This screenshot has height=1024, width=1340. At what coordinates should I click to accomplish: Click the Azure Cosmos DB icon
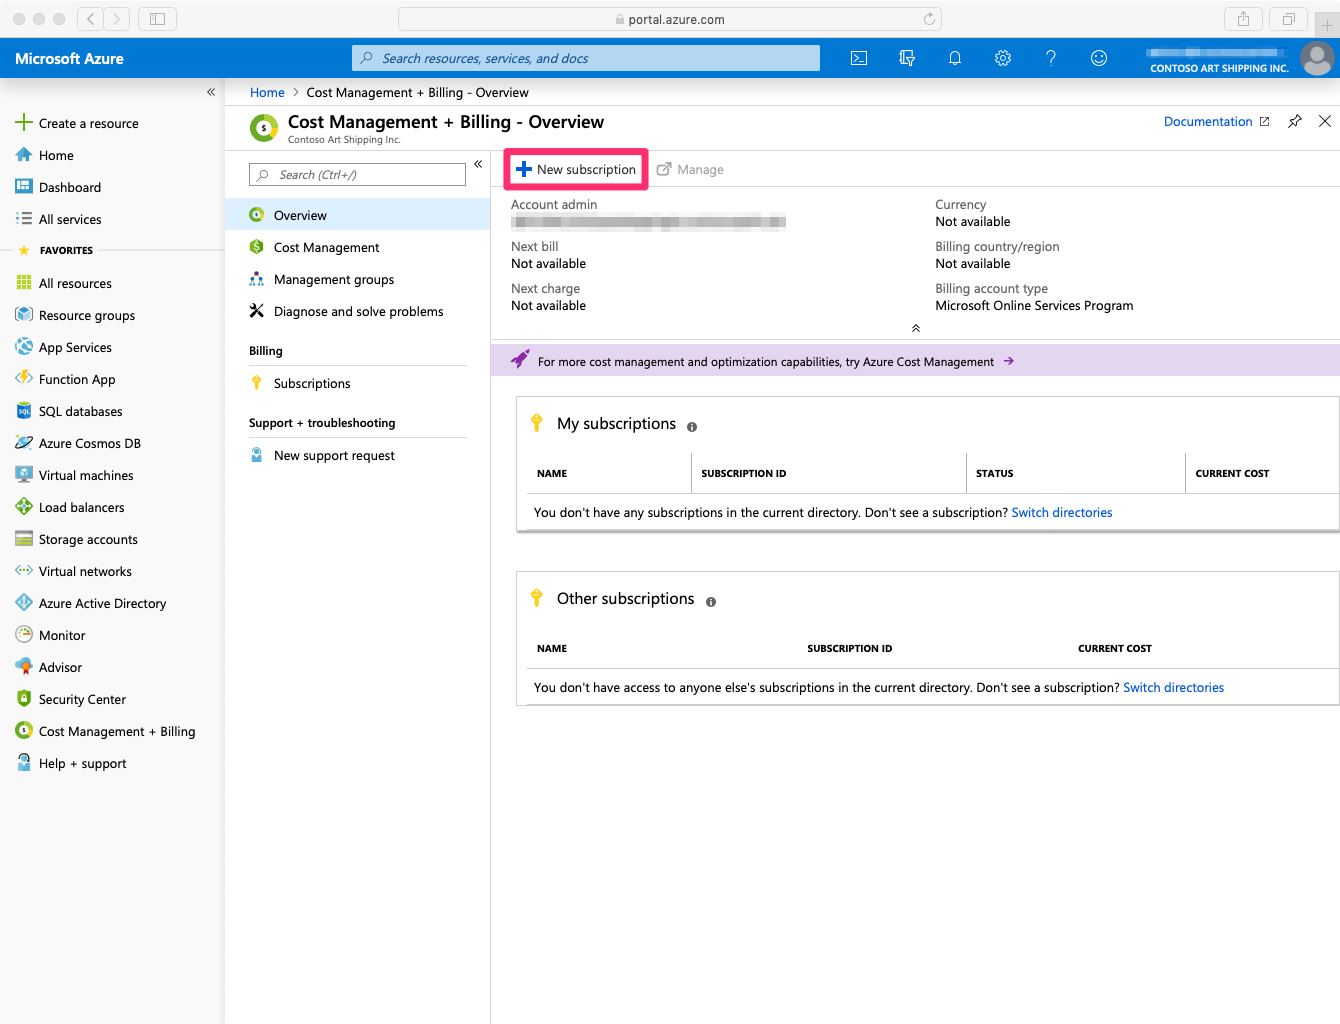24,443
